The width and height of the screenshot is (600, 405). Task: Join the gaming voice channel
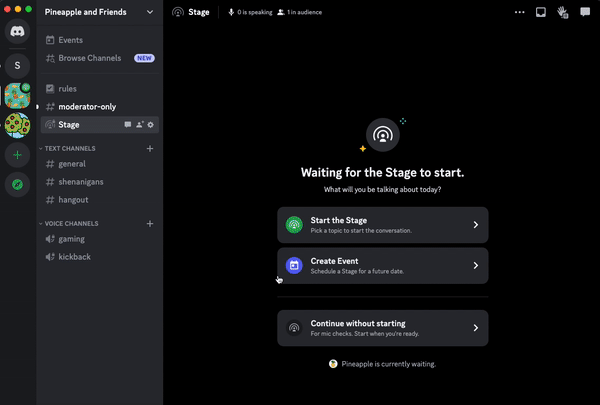coord(100,239)
